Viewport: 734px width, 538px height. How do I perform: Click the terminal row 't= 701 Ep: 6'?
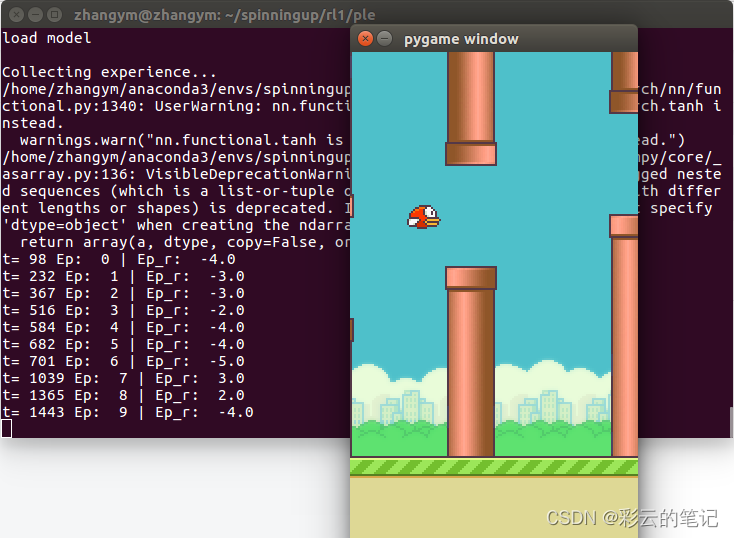point(124,361)
